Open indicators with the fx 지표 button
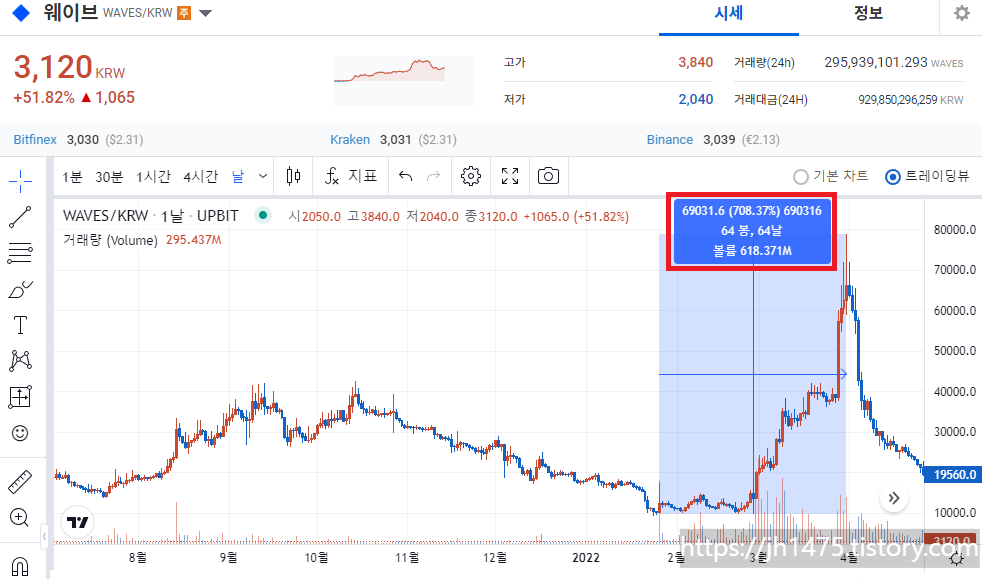 coord(351,177)
